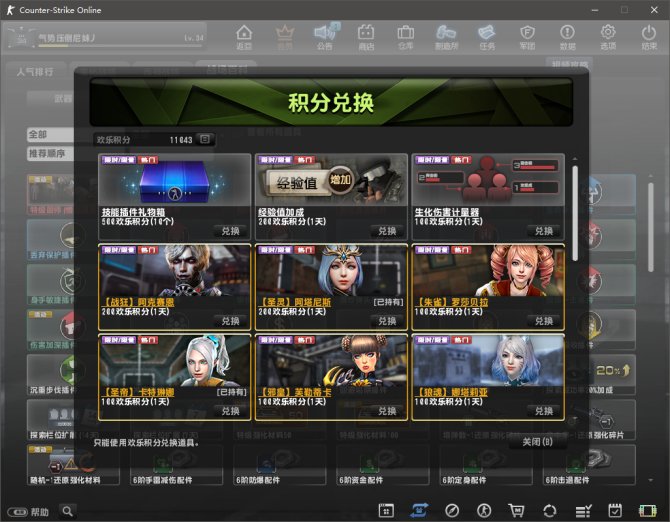Click 兑换 for 【圣灵】阿塔尼斯
This screenshot has width=670, height=522.
387,321
